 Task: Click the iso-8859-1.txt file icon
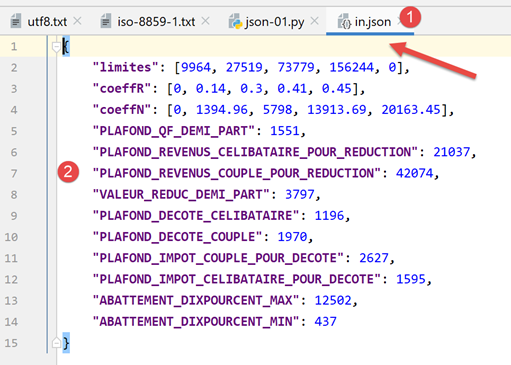tap(106, 21)
